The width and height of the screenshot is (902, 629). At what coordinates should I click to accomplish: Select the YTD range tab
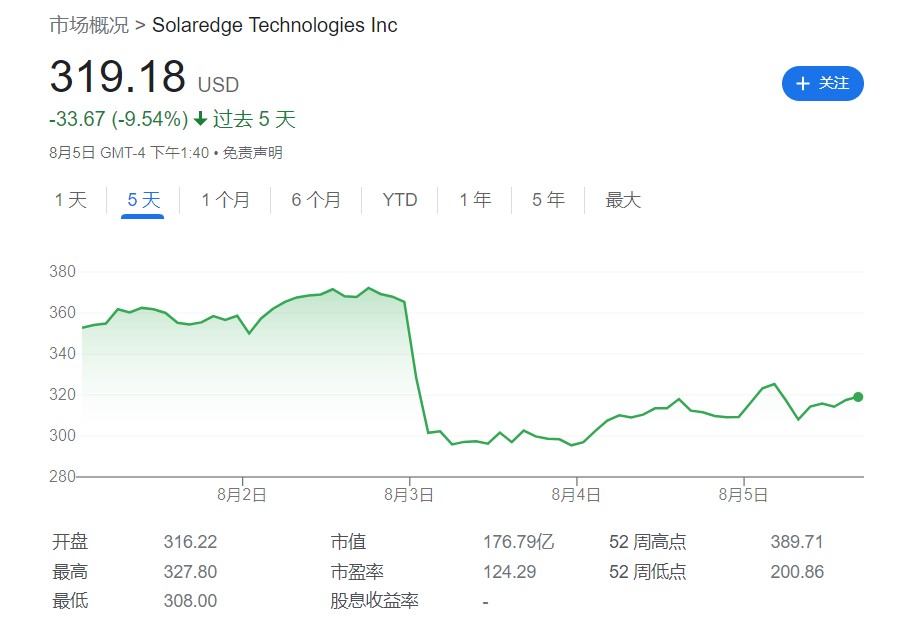[400, 200]
